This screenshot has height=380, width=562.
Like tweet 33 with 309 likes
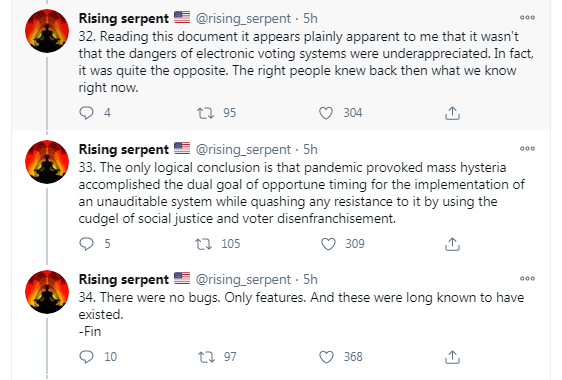pyautogui.click(x=328, y=244)
